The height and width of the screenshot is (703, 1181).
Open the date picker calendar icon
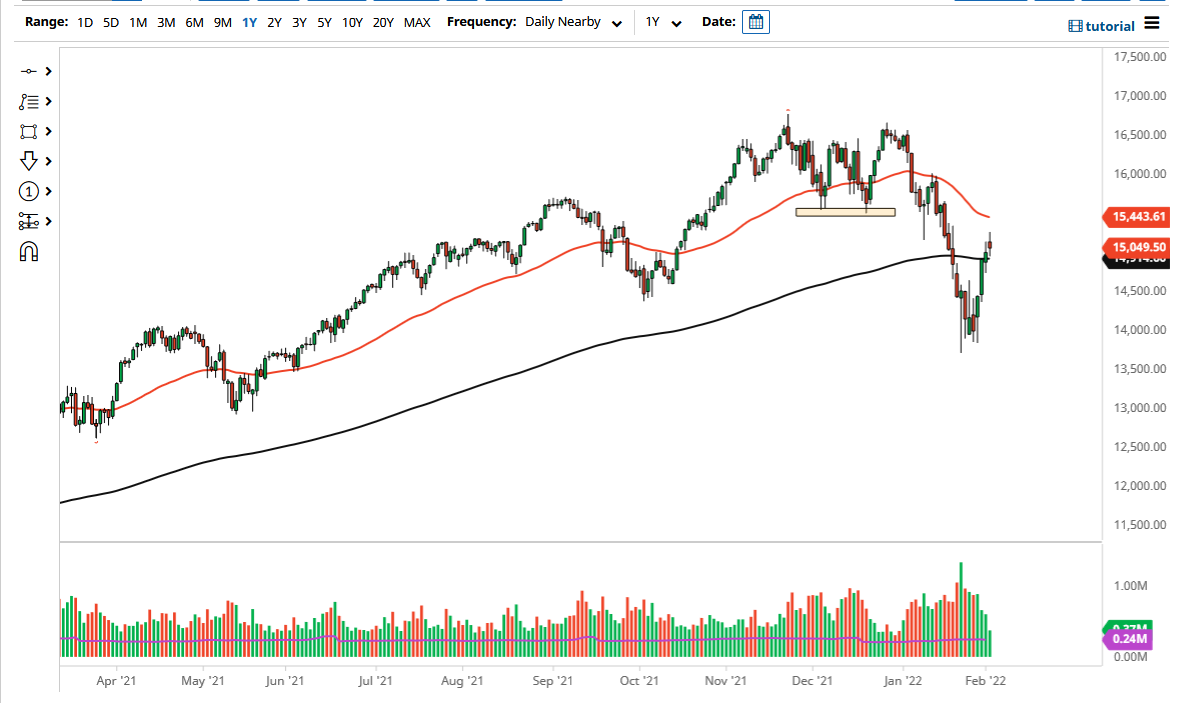755,21
